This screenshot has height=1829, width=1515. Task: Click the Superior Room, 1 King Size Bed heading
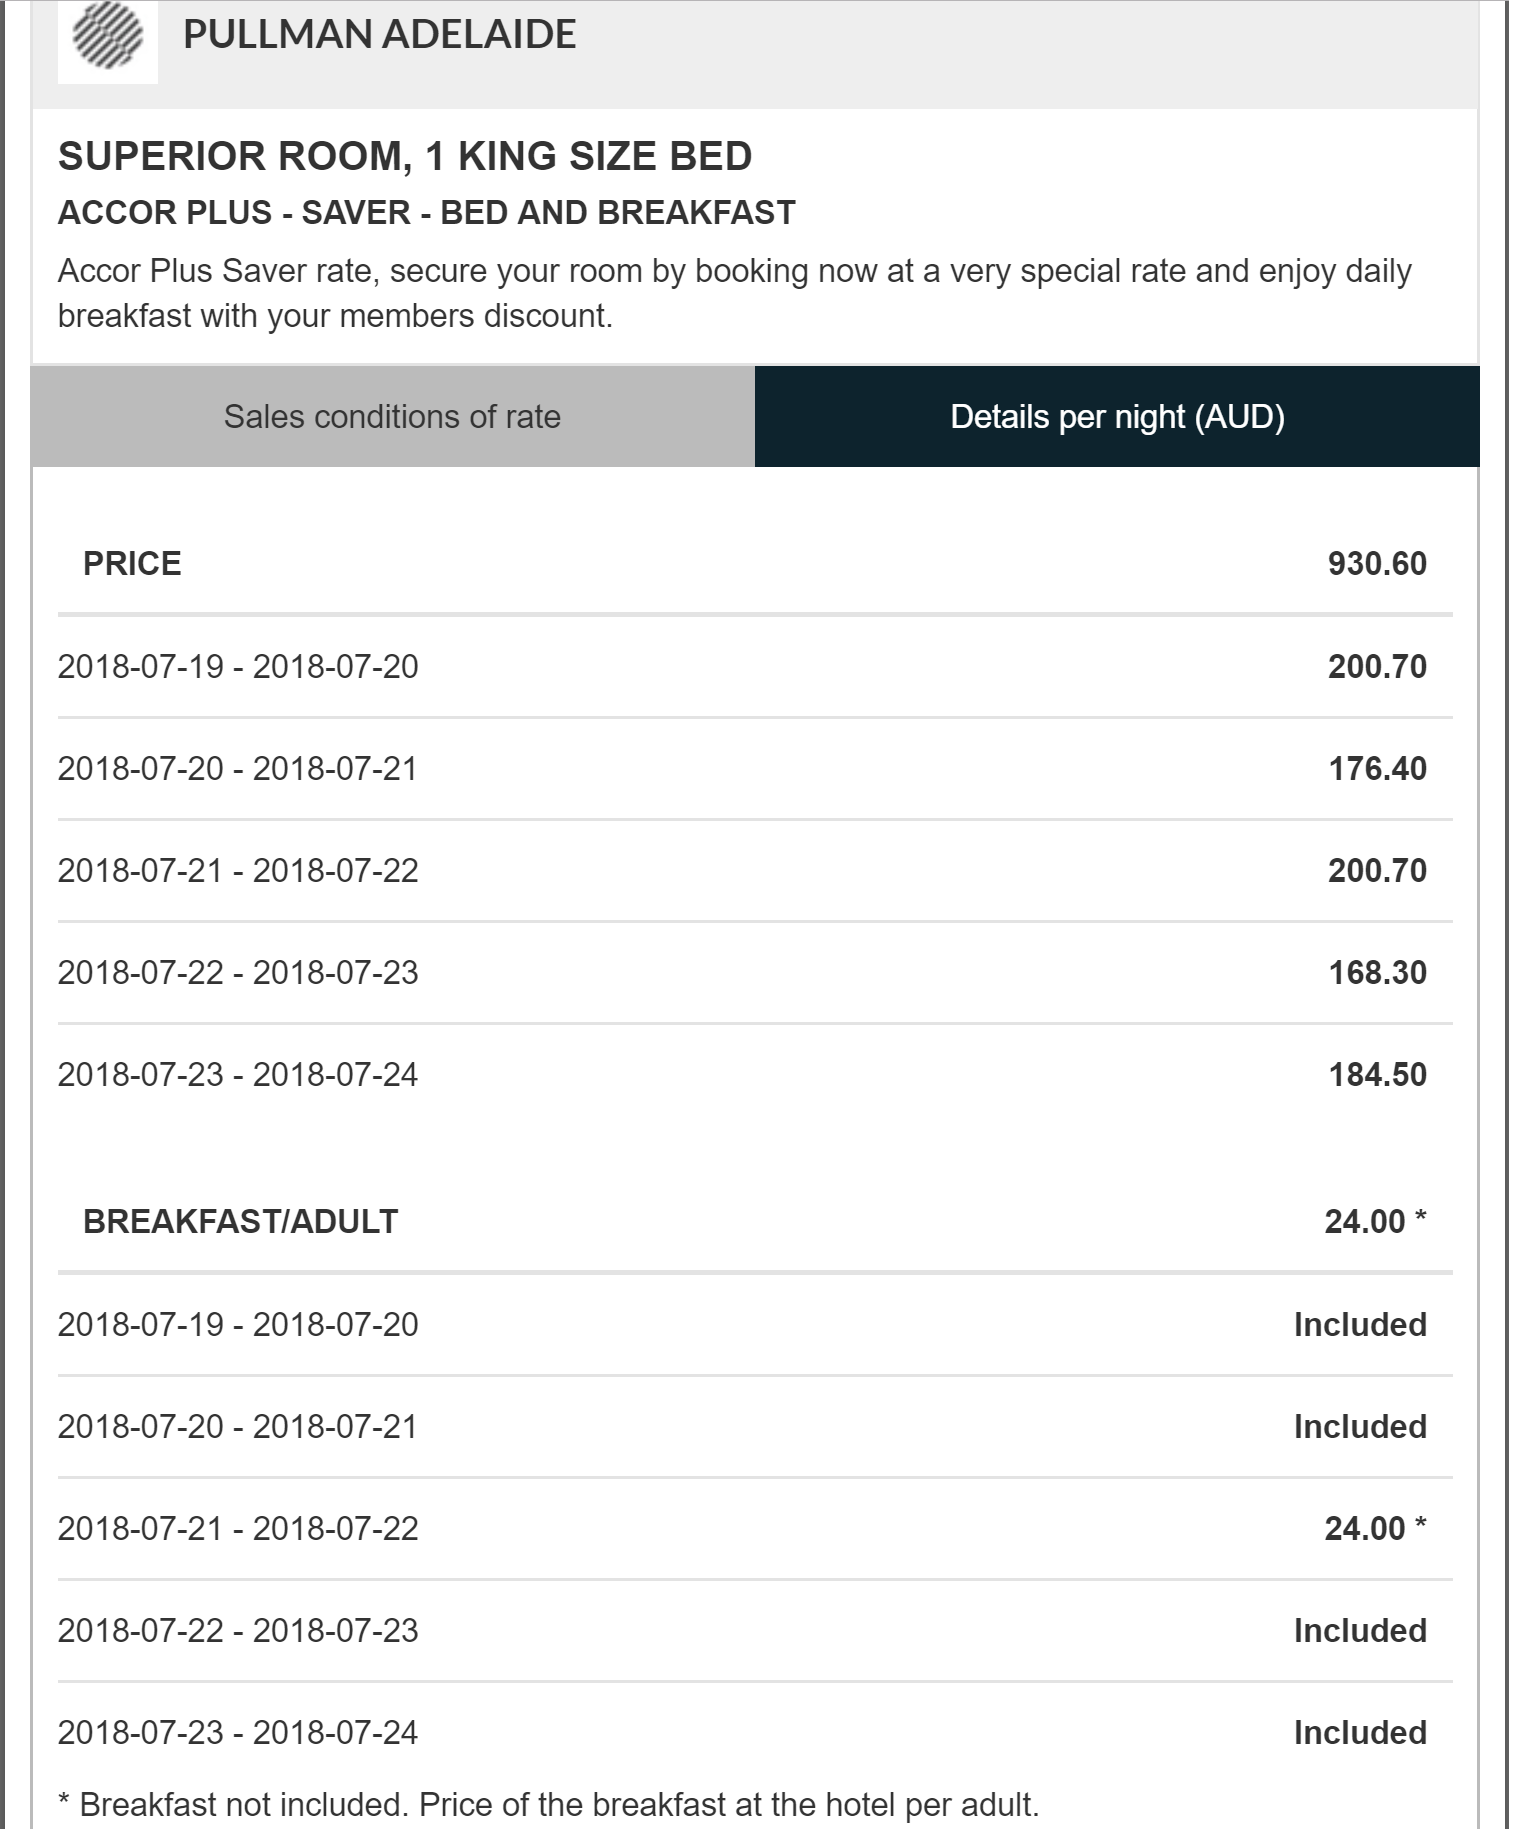pos(405,156)
